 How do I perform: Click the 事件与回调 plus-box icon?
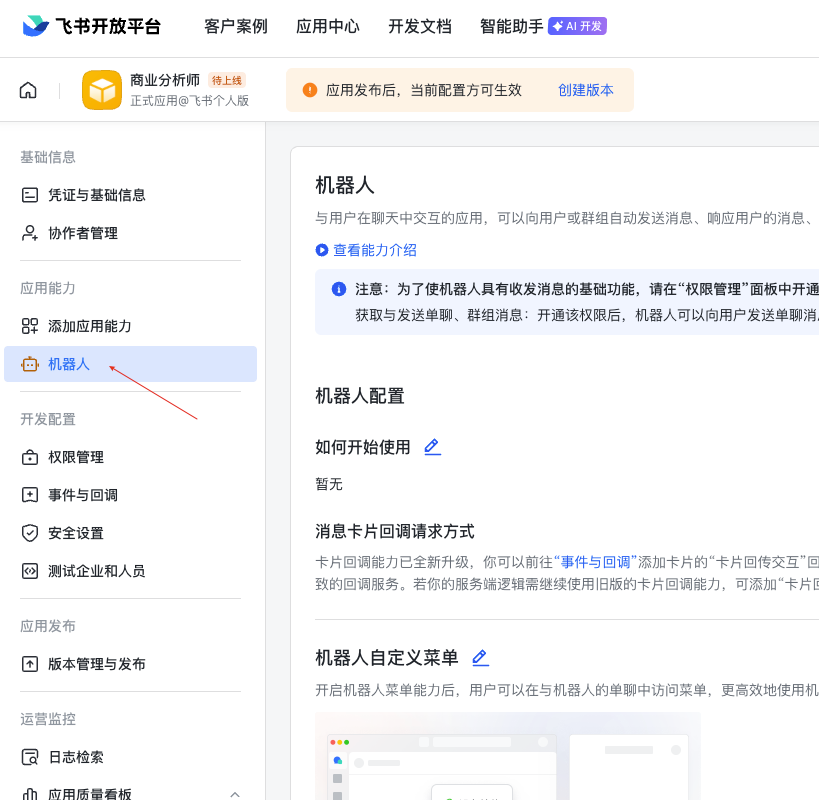click(x=30, y=495)
